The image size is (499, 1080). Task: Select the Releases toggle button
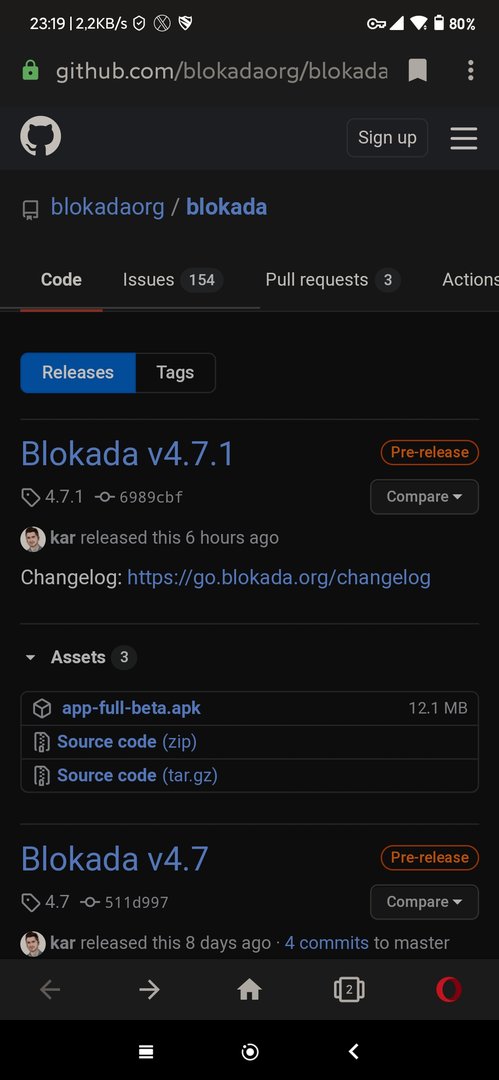coord(78,373)
